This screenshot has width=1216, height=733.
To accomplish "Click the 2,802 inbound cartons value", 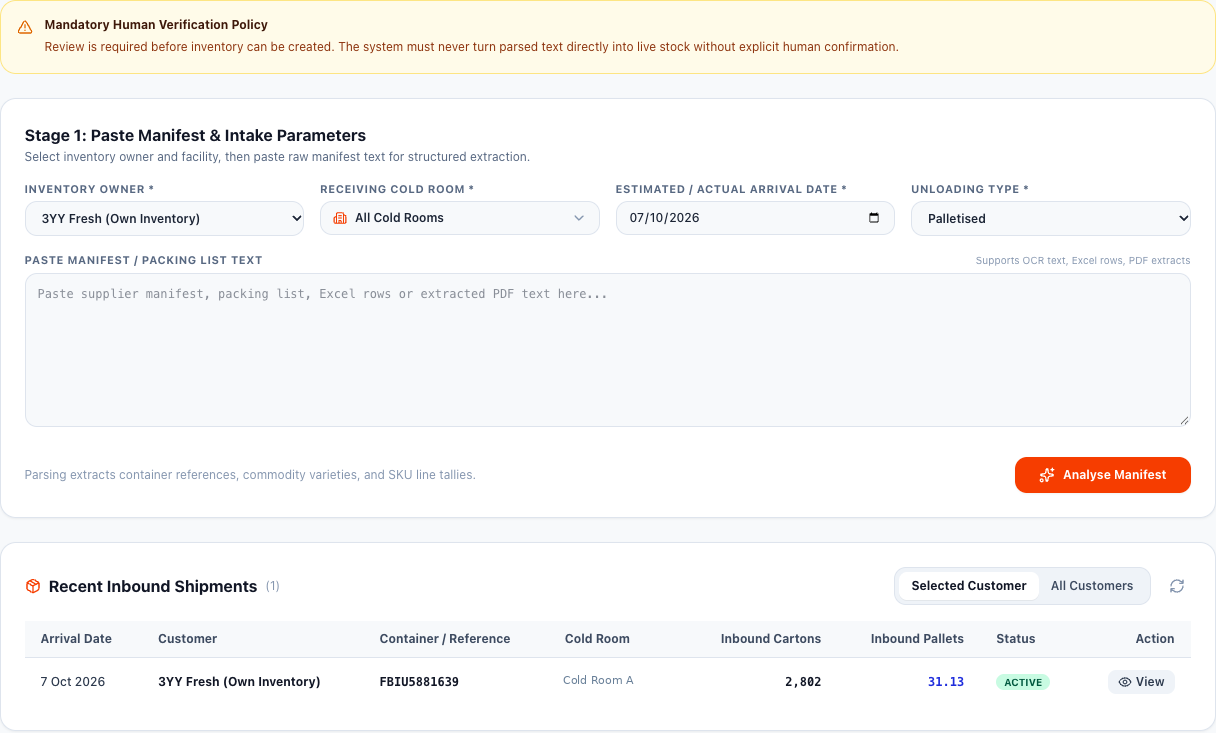I will [x=803, y=682].
